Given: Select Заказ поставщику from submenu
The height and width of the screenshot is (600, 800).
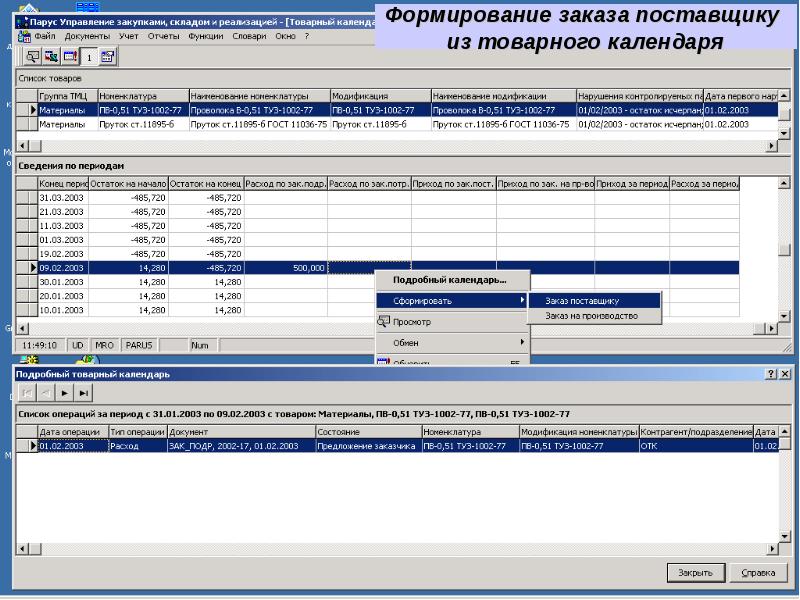Looking at the screenshot, I should tap(583, 300).
